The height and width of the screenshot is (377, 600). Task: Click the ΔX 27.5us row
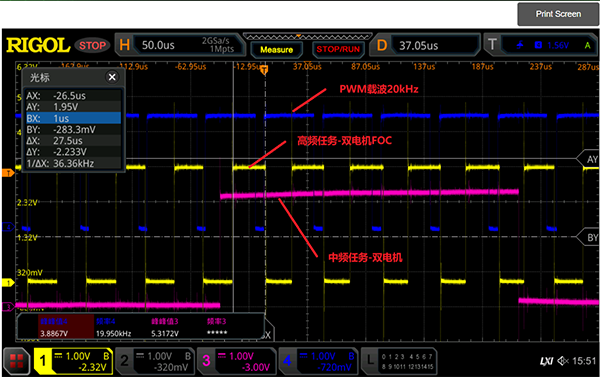(73, 140)
